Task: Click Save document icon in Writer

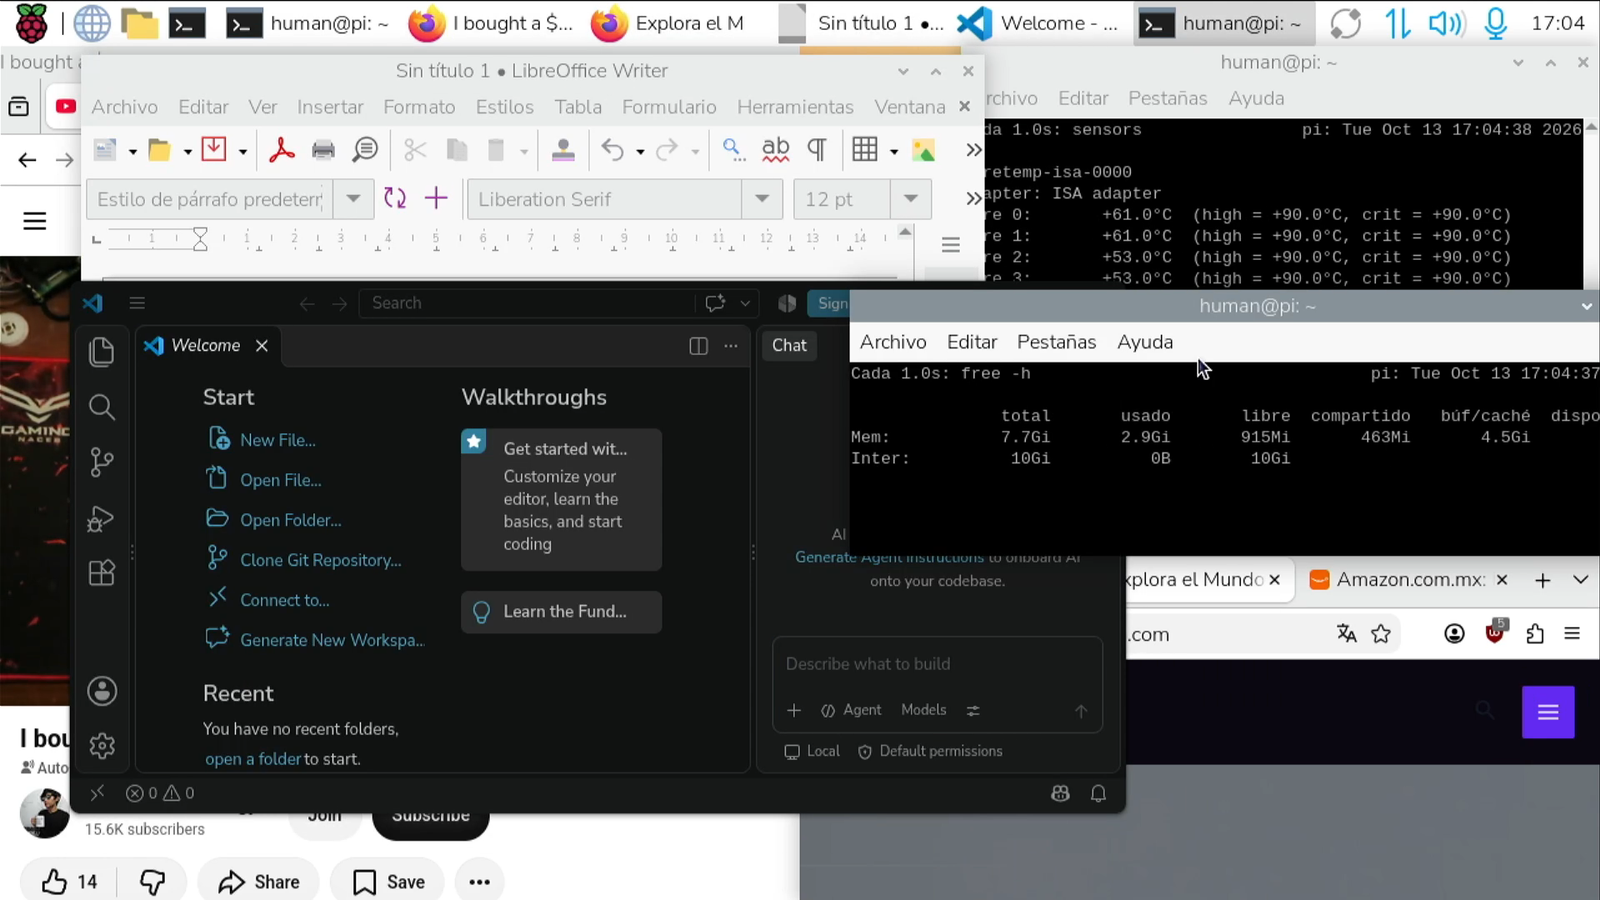Action: pos(214,150)
